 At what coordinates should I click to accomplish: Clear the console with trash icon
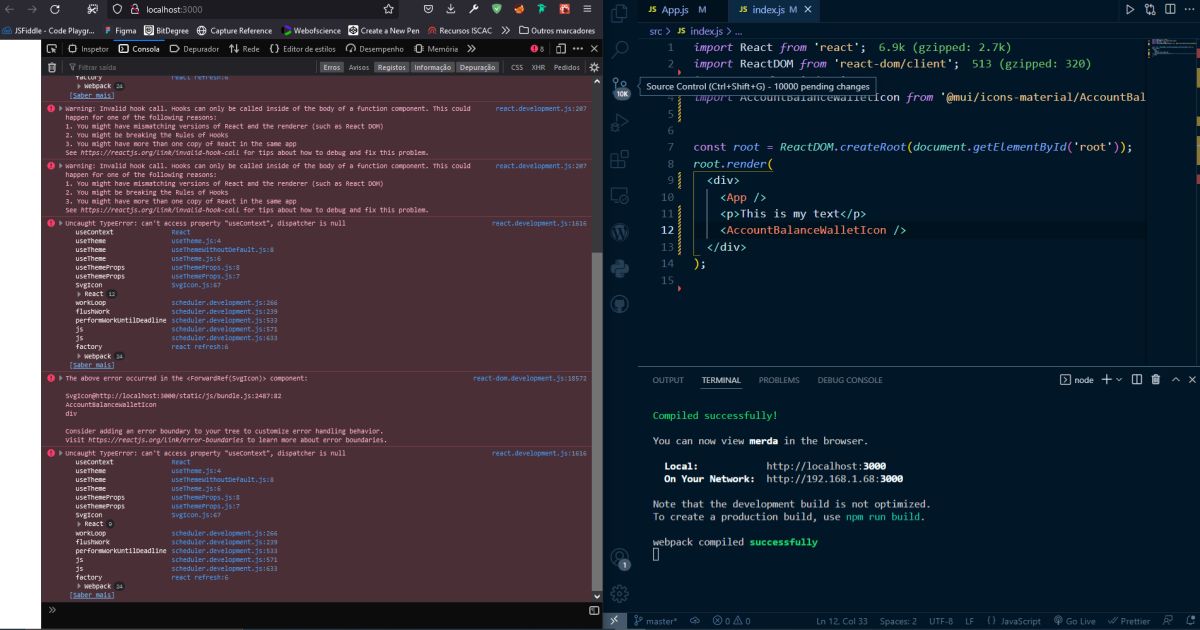click(52, 67)
